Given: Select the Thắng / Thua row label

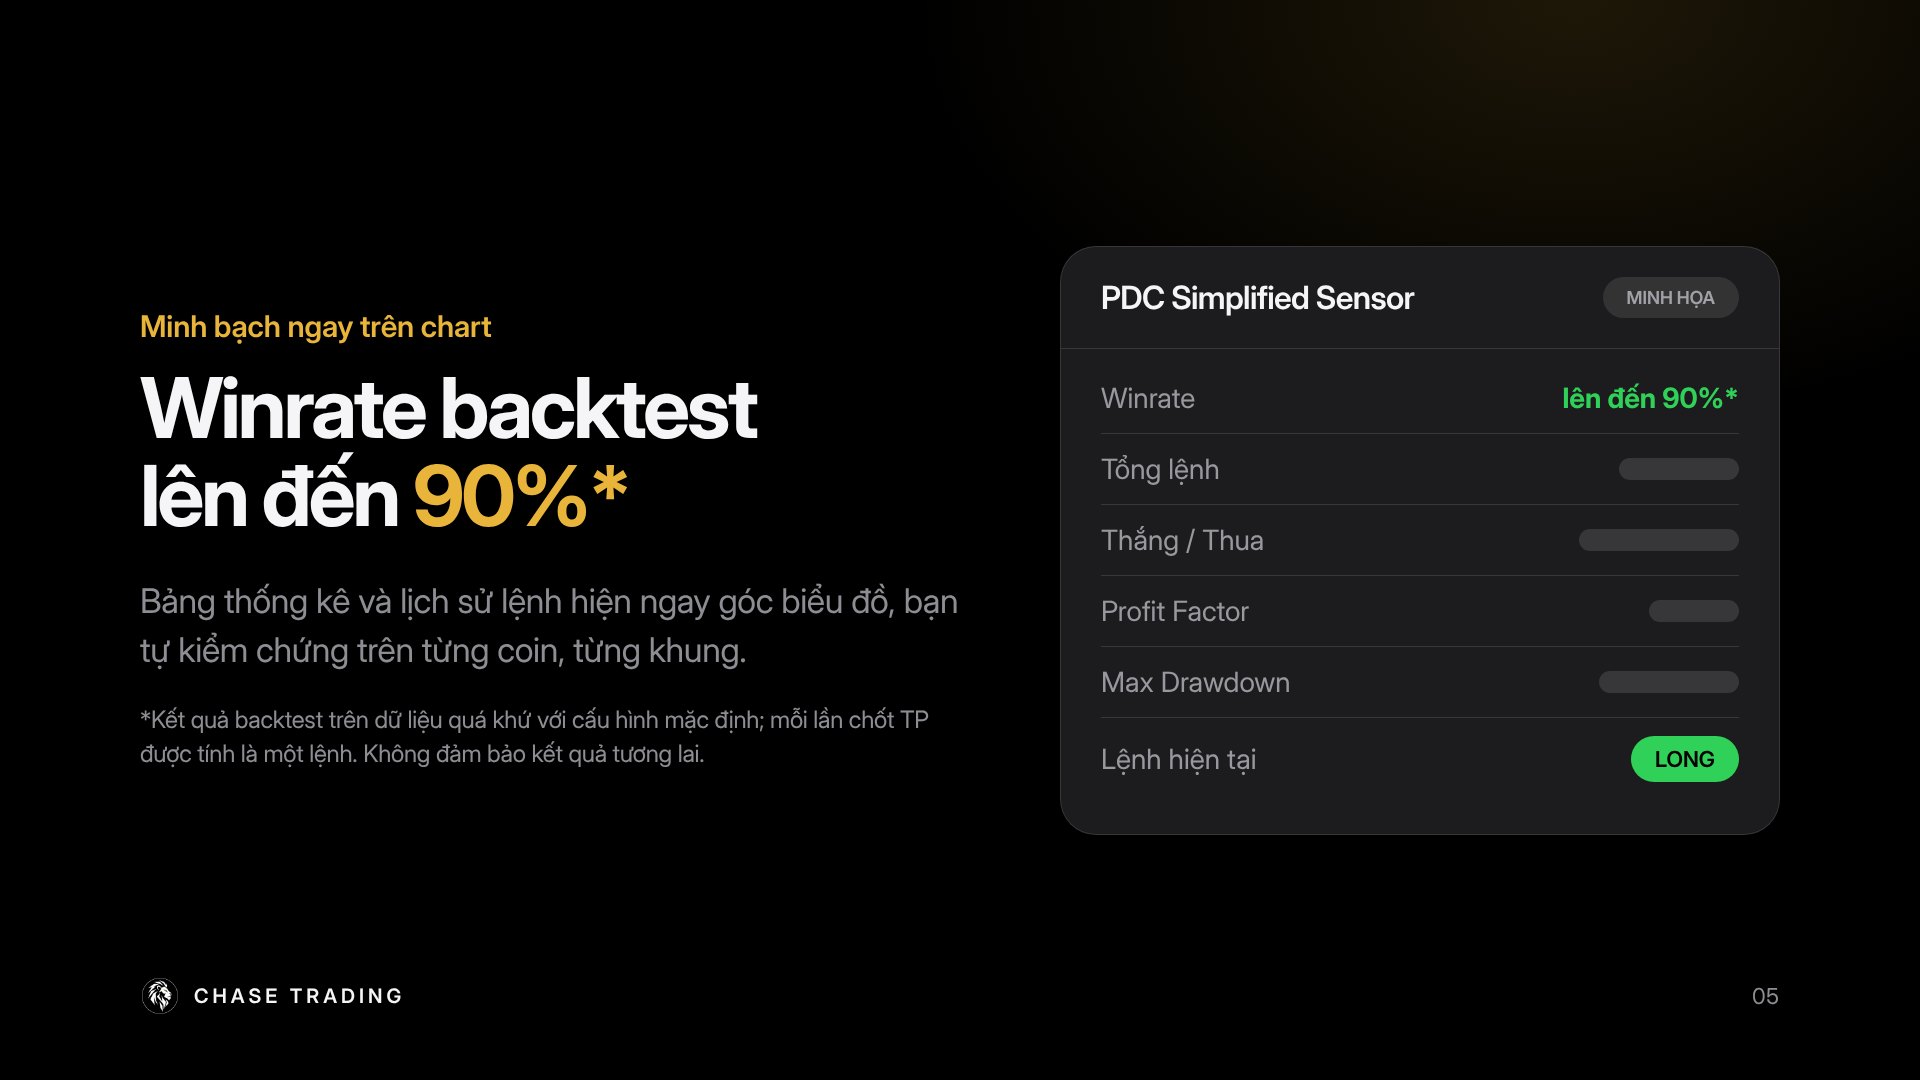Looking at the screenshot, I should (1182, 540).
